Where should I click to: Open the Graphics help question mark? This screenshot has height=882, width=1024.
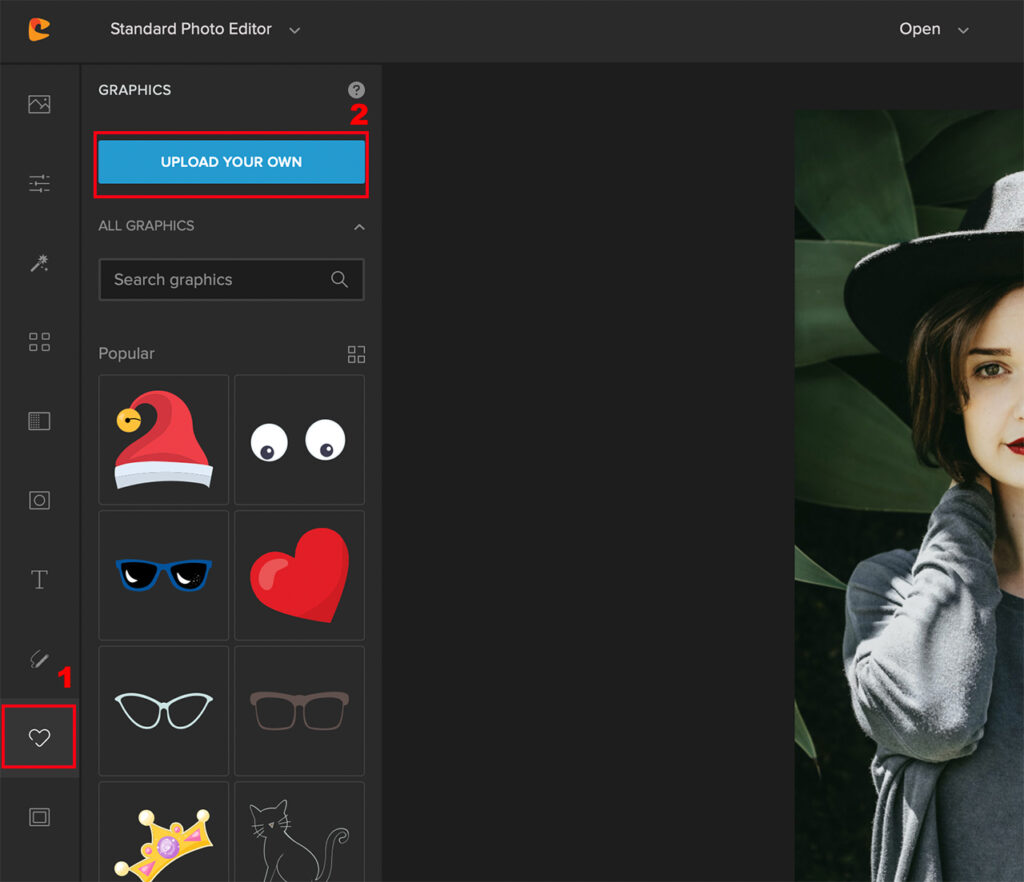click(356, 90)
